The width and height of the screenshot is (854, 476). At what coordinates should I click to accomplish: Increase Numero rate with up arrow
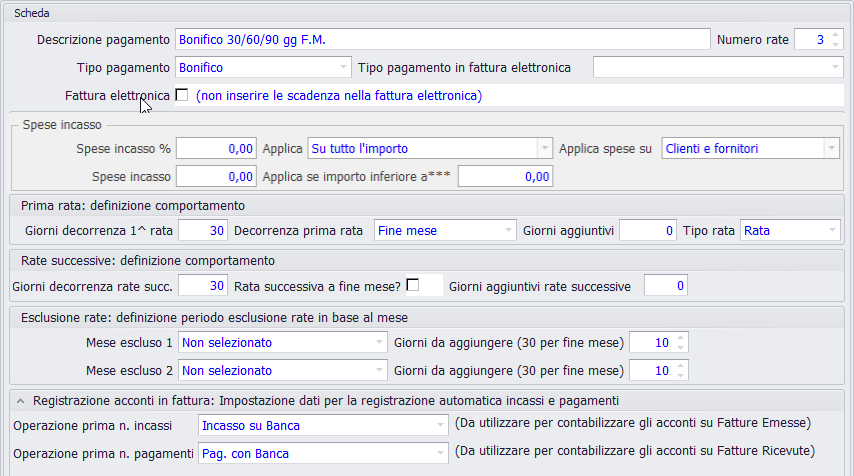(x=835, y=35)
